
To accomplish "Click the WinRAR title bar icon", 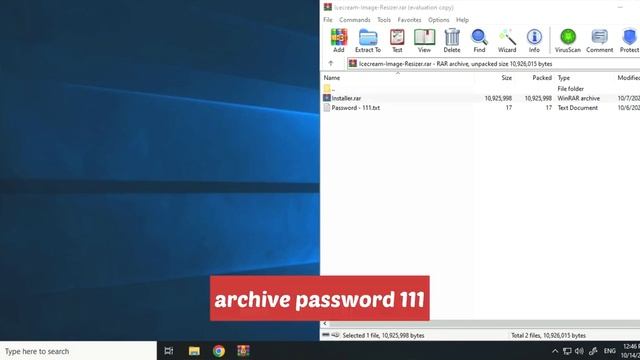I will (x=327, y=7).
